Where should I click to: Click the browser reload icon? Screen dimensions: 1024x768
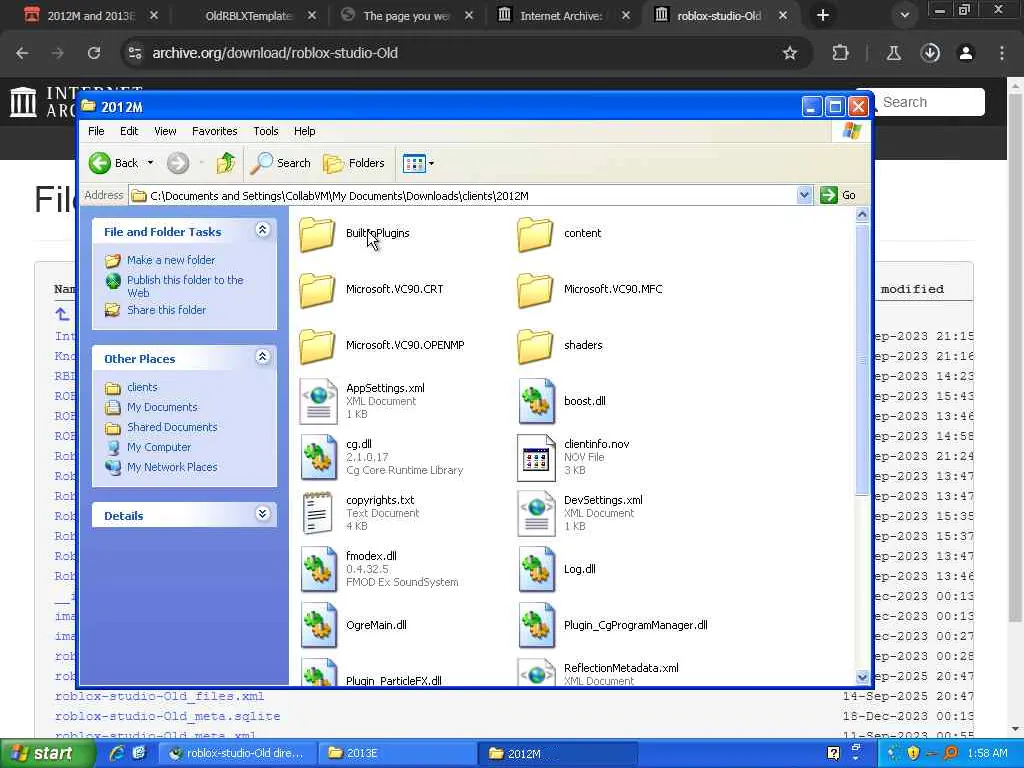94,53
